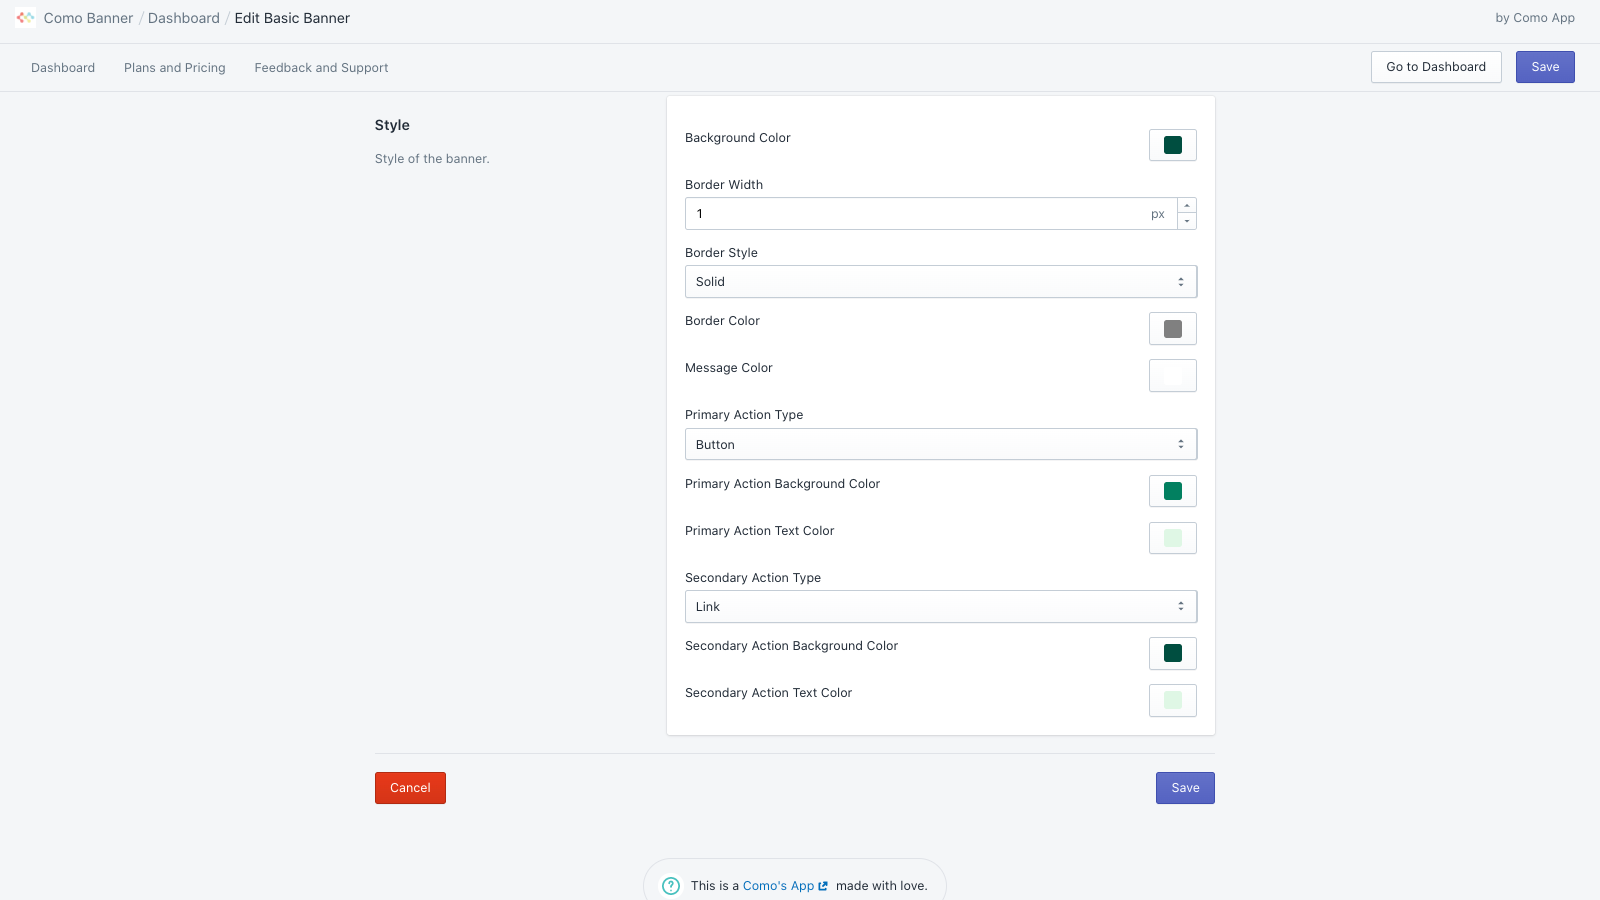Click the red Cancel button
The image size is (1600, 900).
[x=410, y=788]
